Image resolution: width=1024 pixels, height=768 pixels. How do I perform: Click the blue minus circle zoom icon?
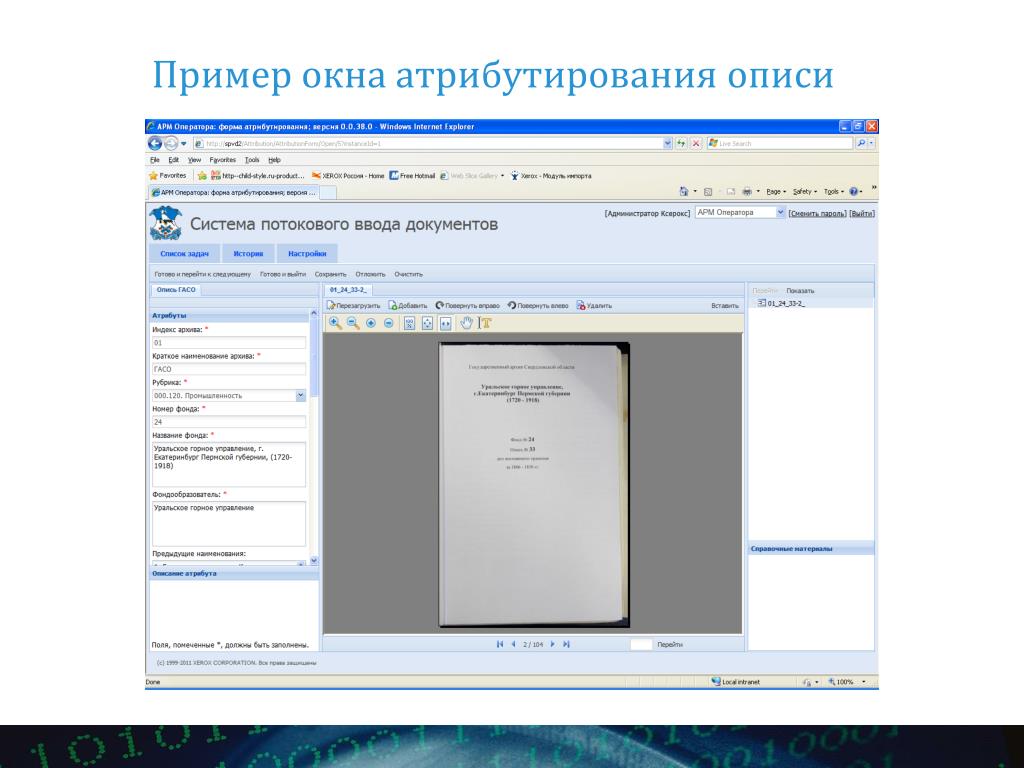[389, 323]
